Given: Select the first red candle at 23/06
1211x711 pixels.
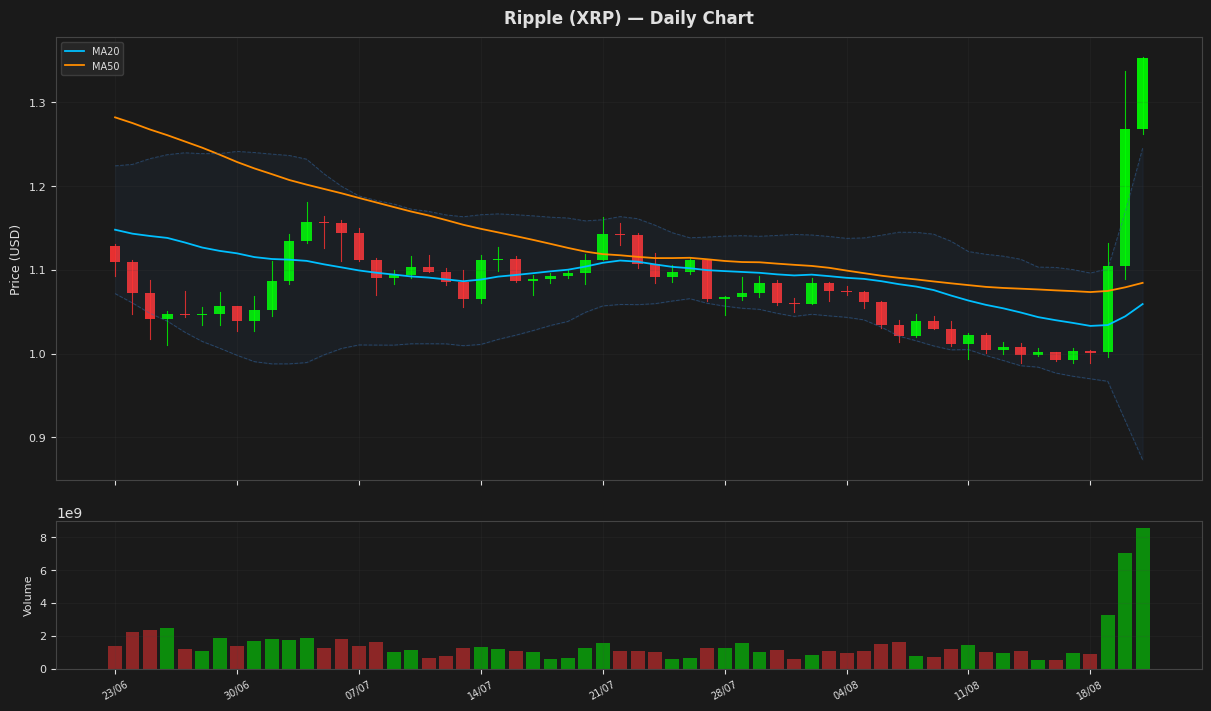Looking at the screenshot, I should click(115, 254).
